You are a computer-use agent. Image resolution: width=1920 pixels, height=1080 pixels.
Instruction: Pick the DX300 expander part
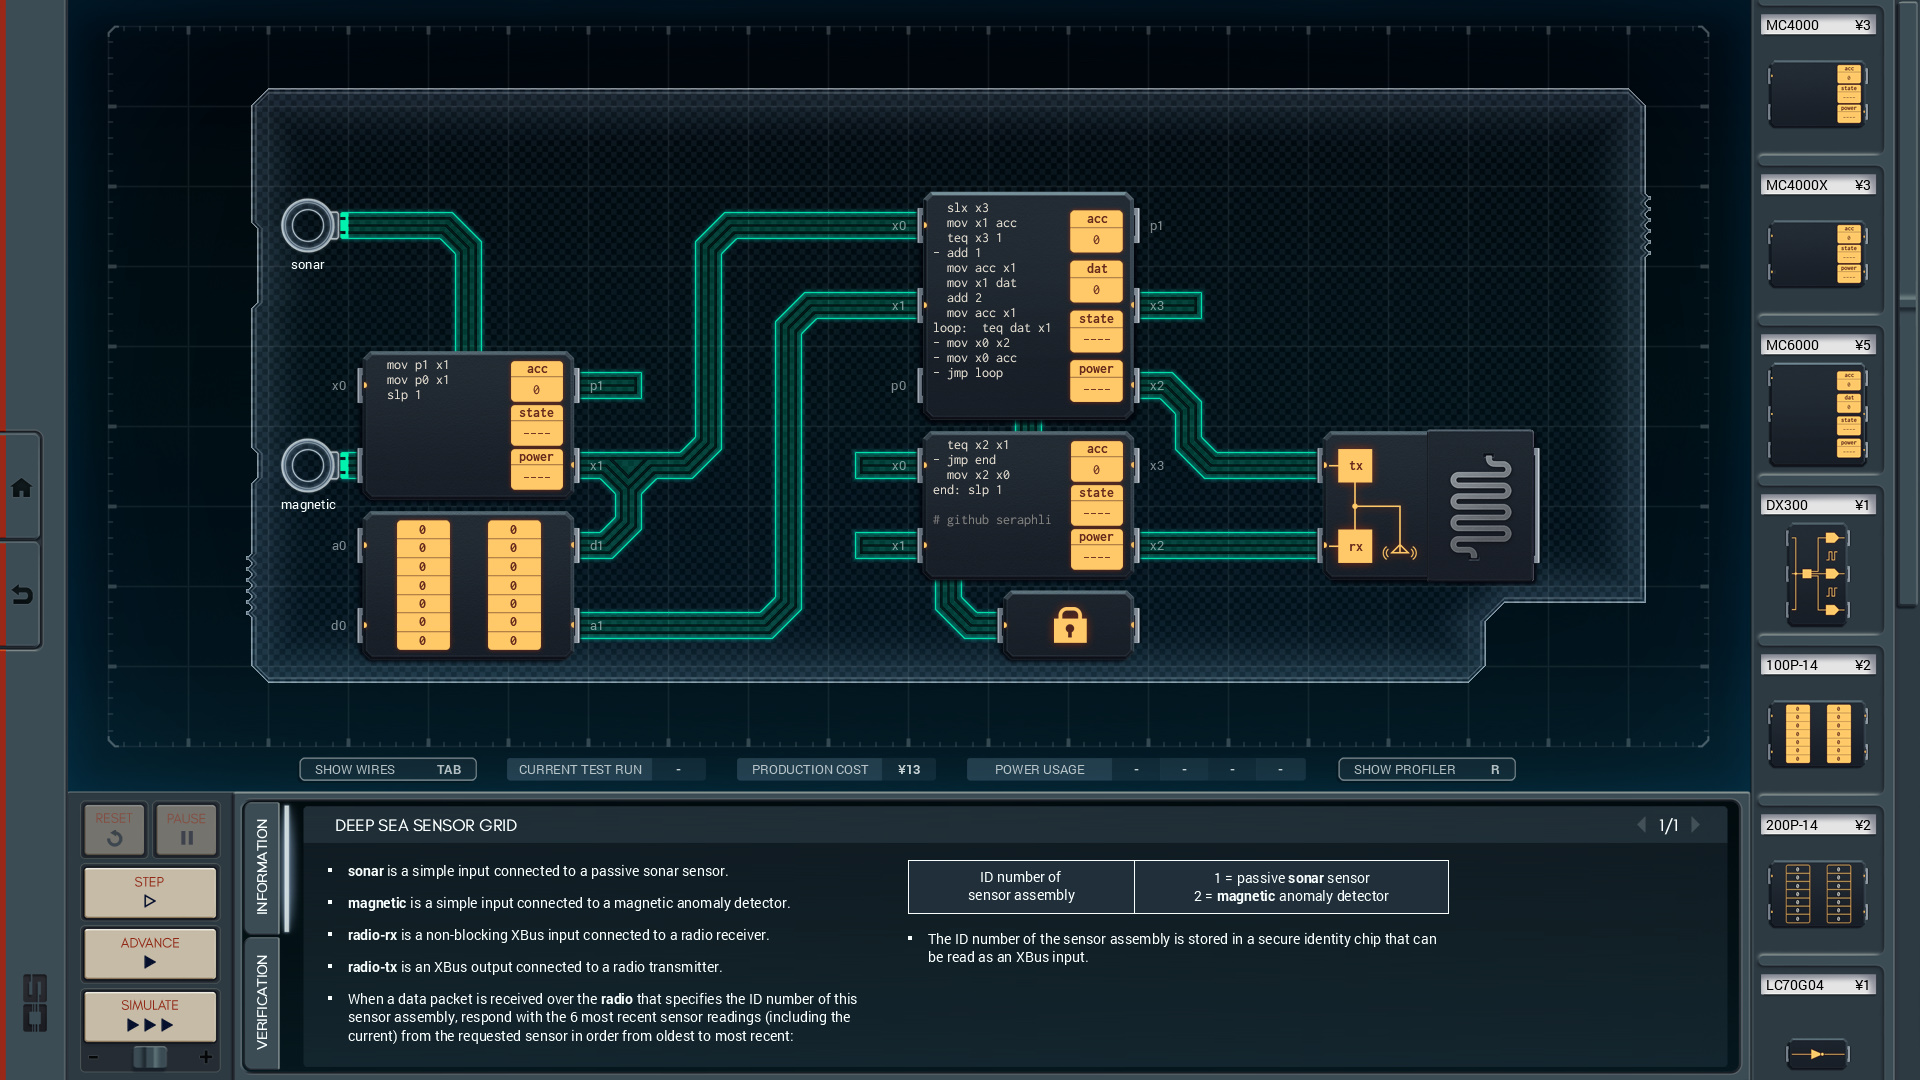tap(1817, 574)
